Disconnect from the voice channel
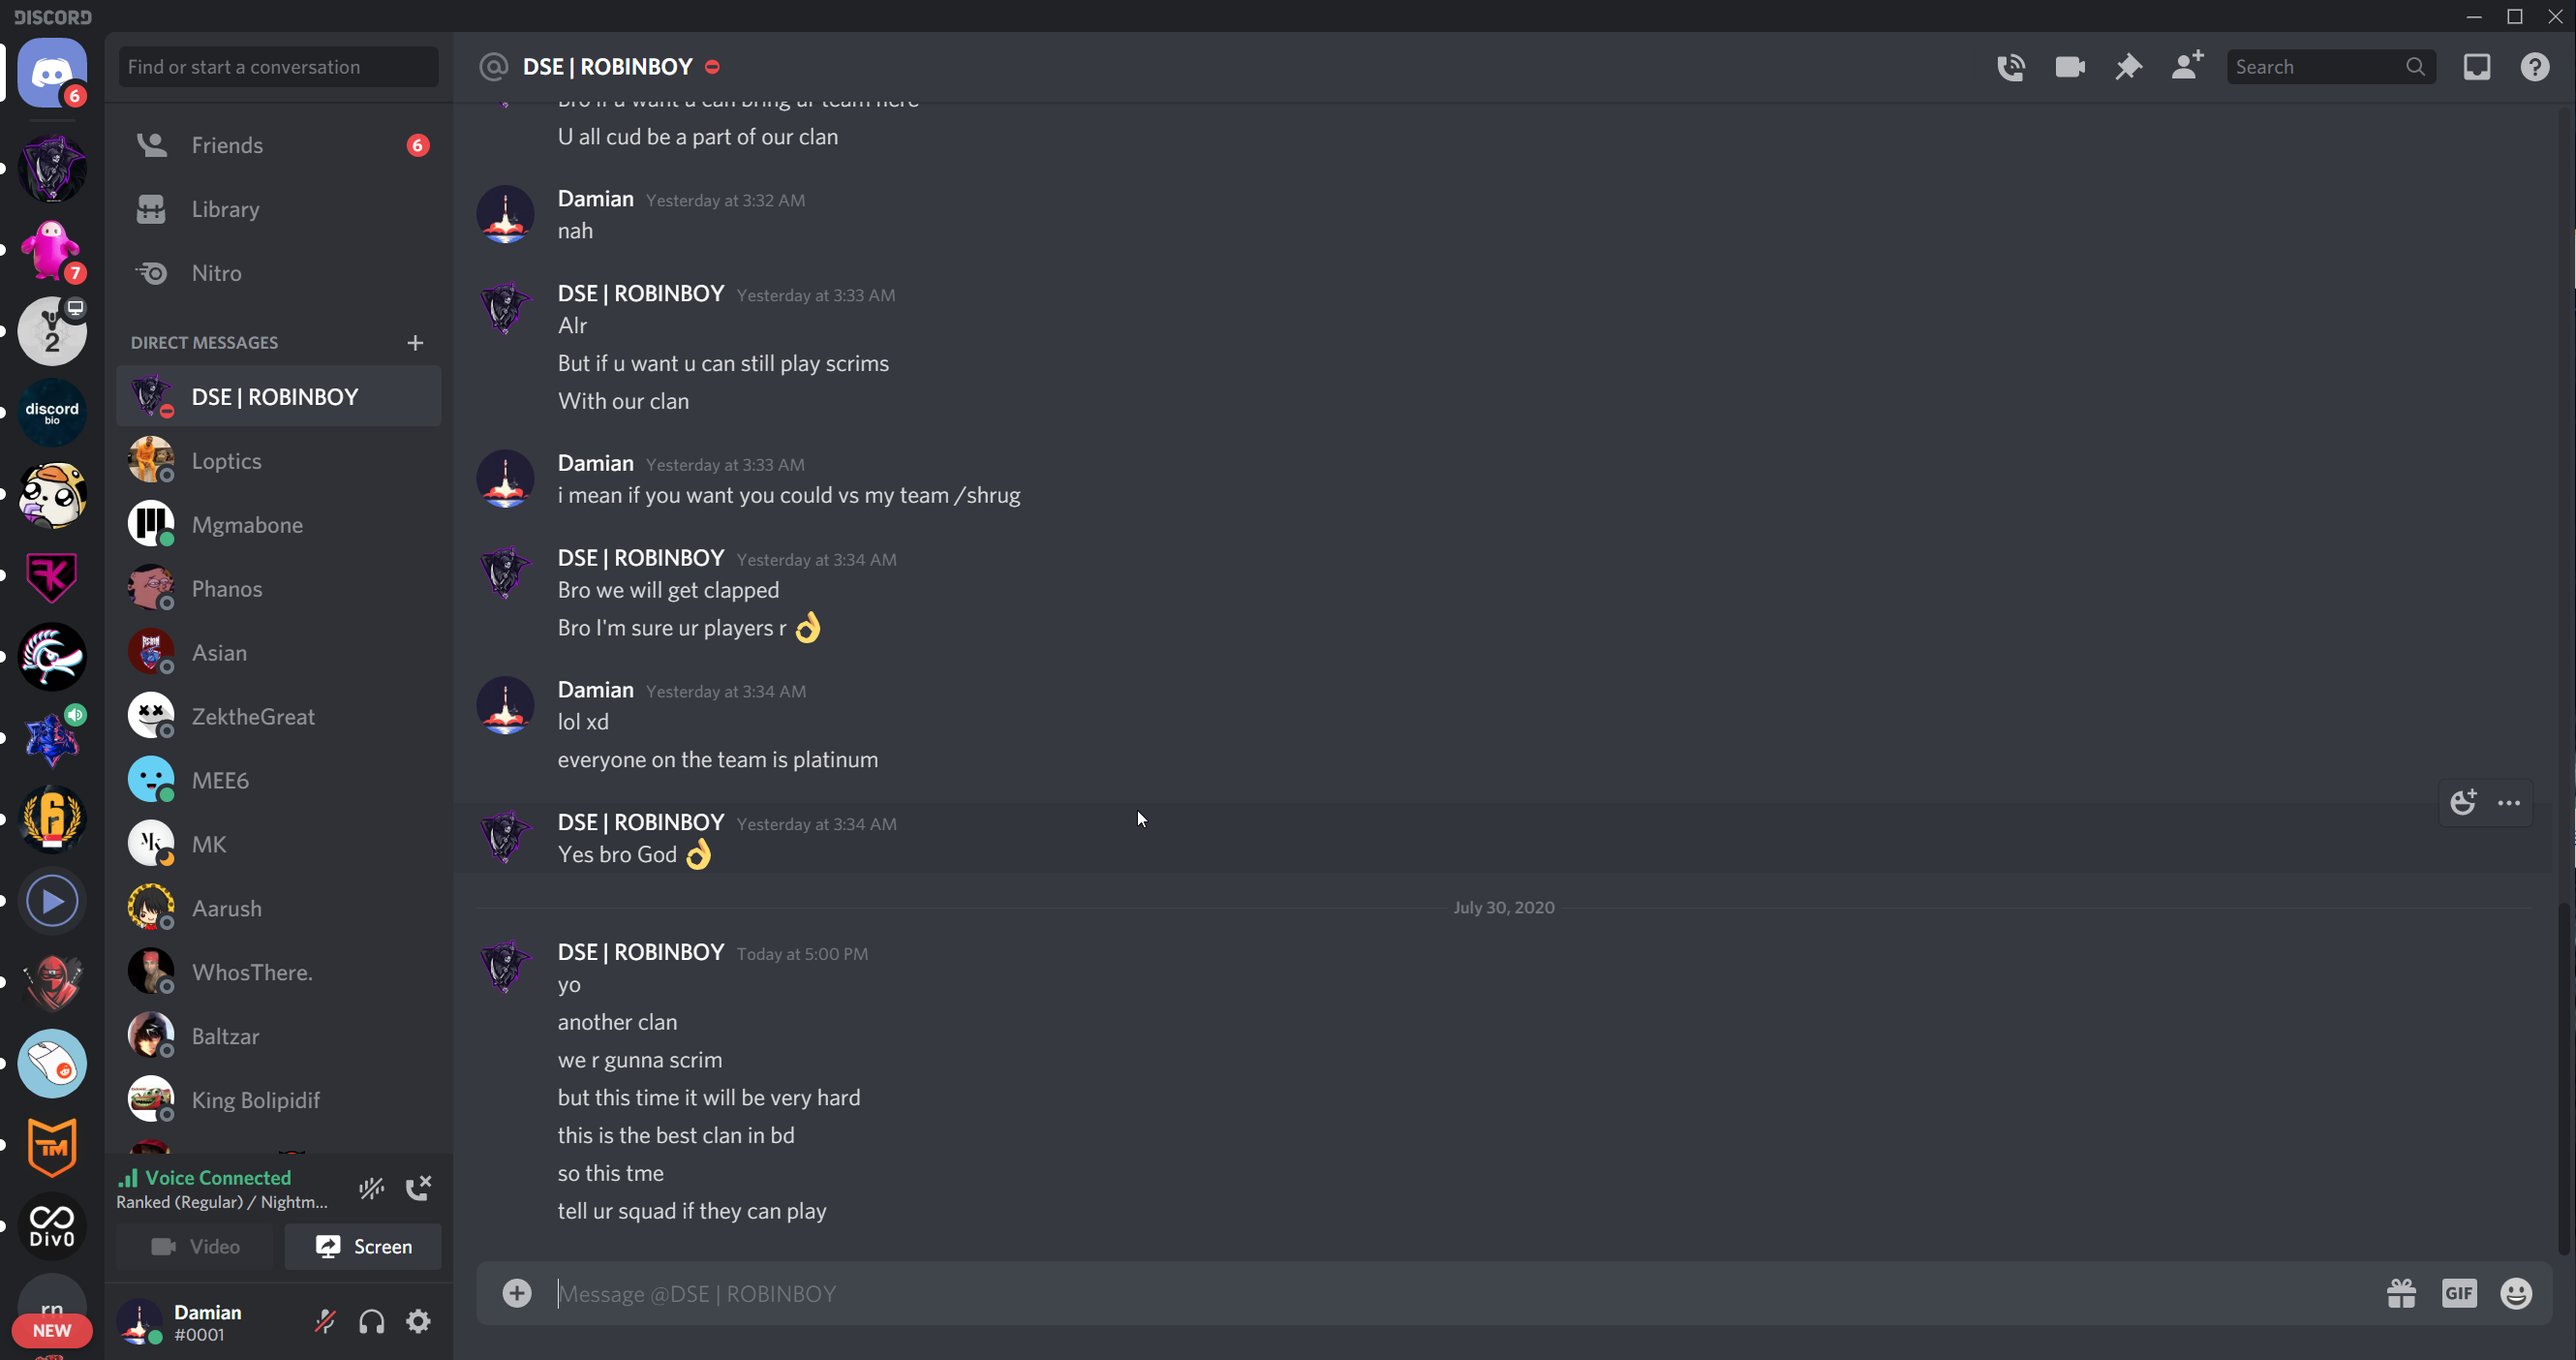The width and height of the screenshot is (2576, 1360). click(x=418, y=1188)
